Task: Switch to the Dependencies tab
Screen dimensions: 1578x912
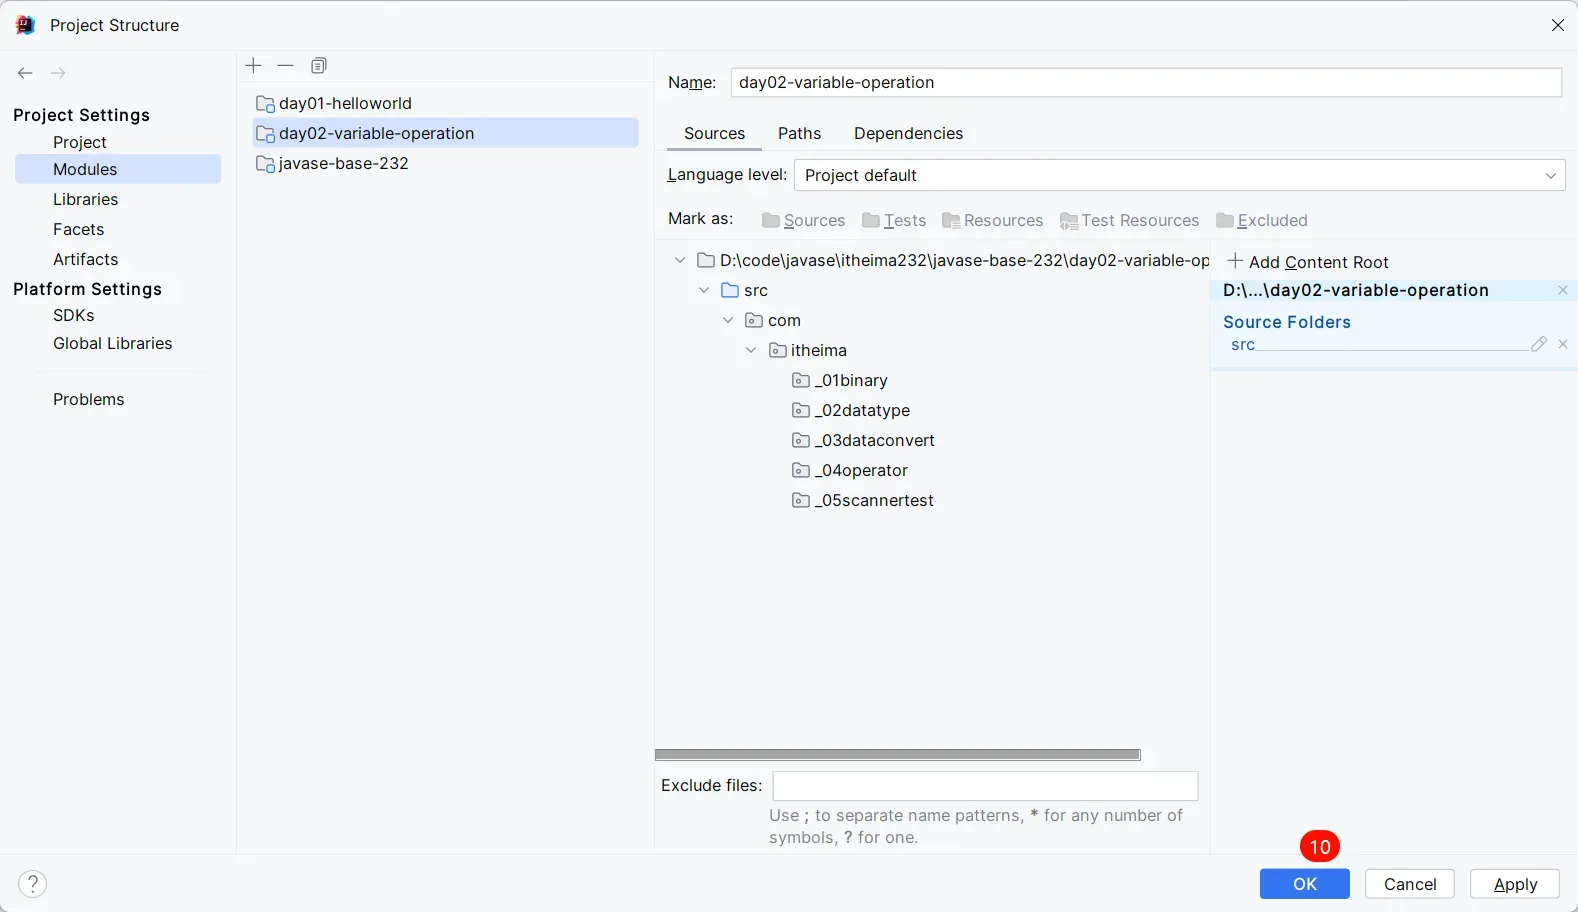Action: tap(908, 133)
